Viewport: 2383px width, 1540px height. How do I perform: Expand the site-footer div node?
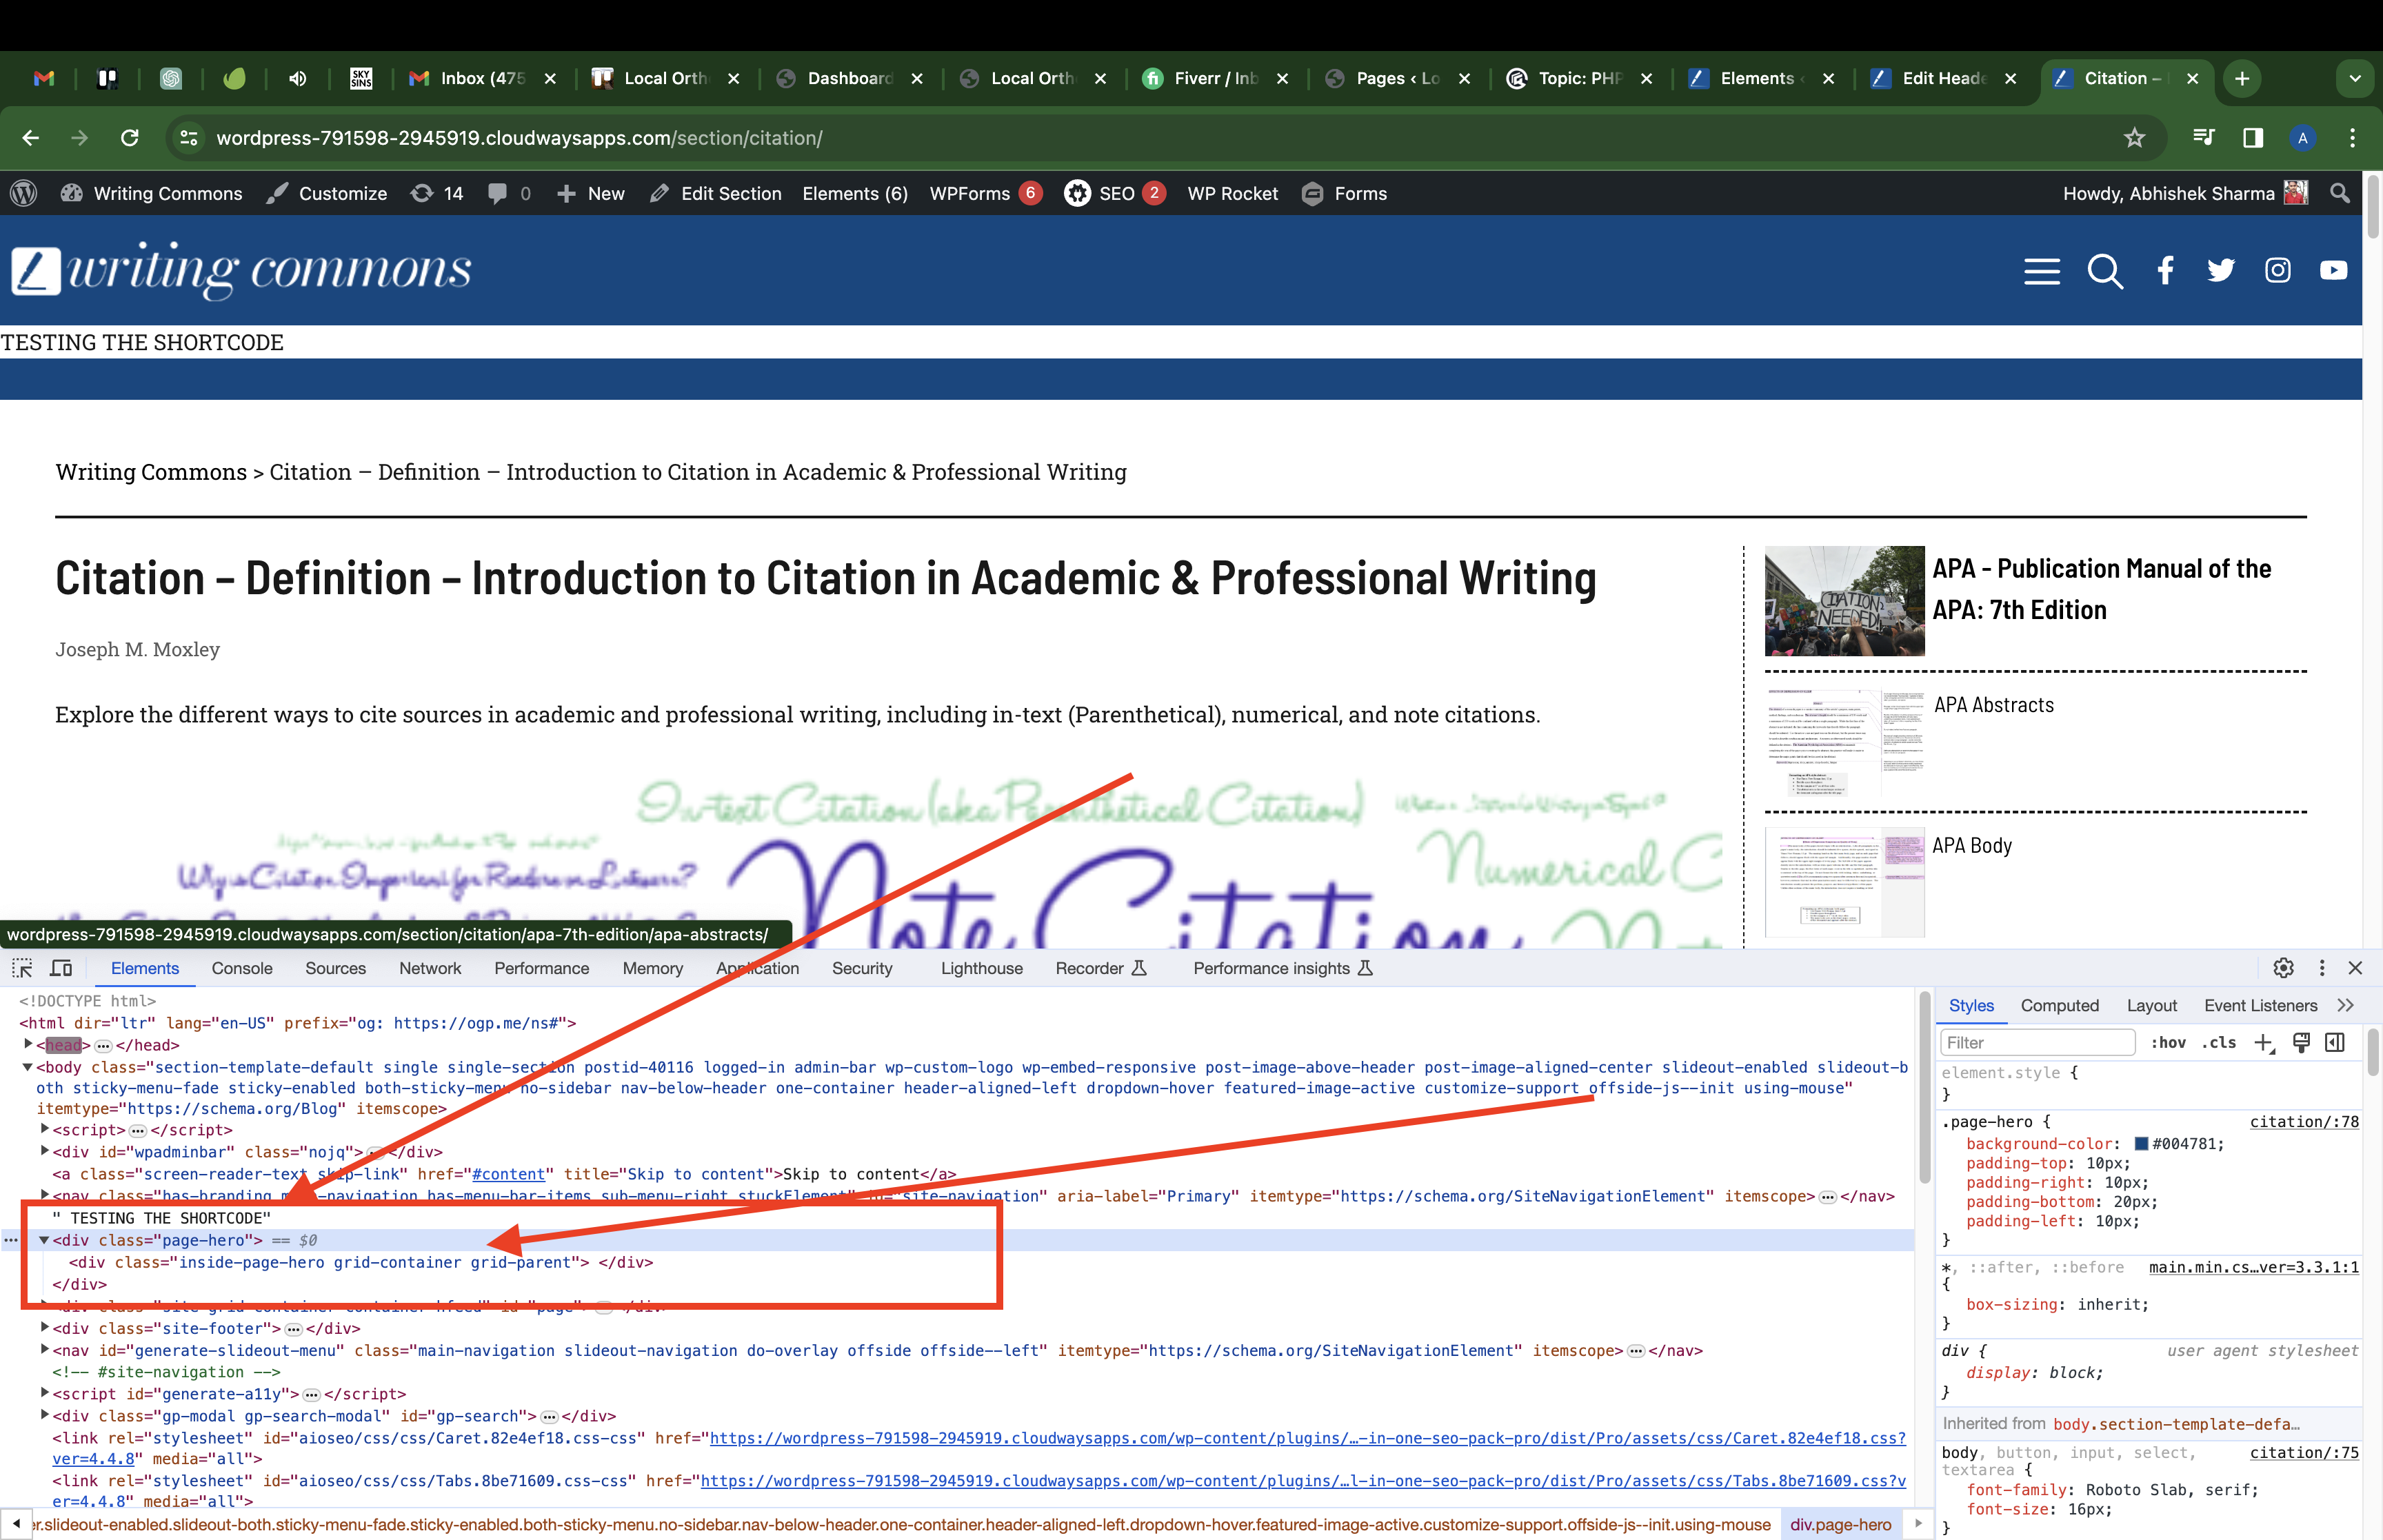click(x=44, y=1327)
